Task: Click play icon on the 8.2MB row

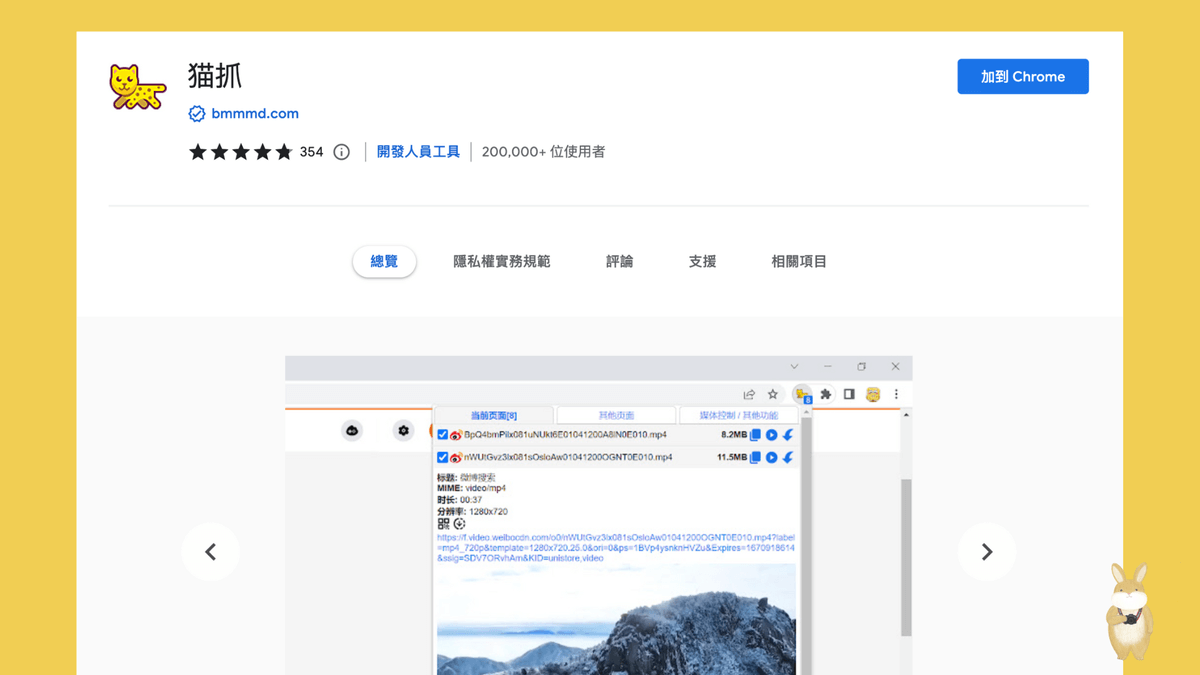Action: (771, 435)
